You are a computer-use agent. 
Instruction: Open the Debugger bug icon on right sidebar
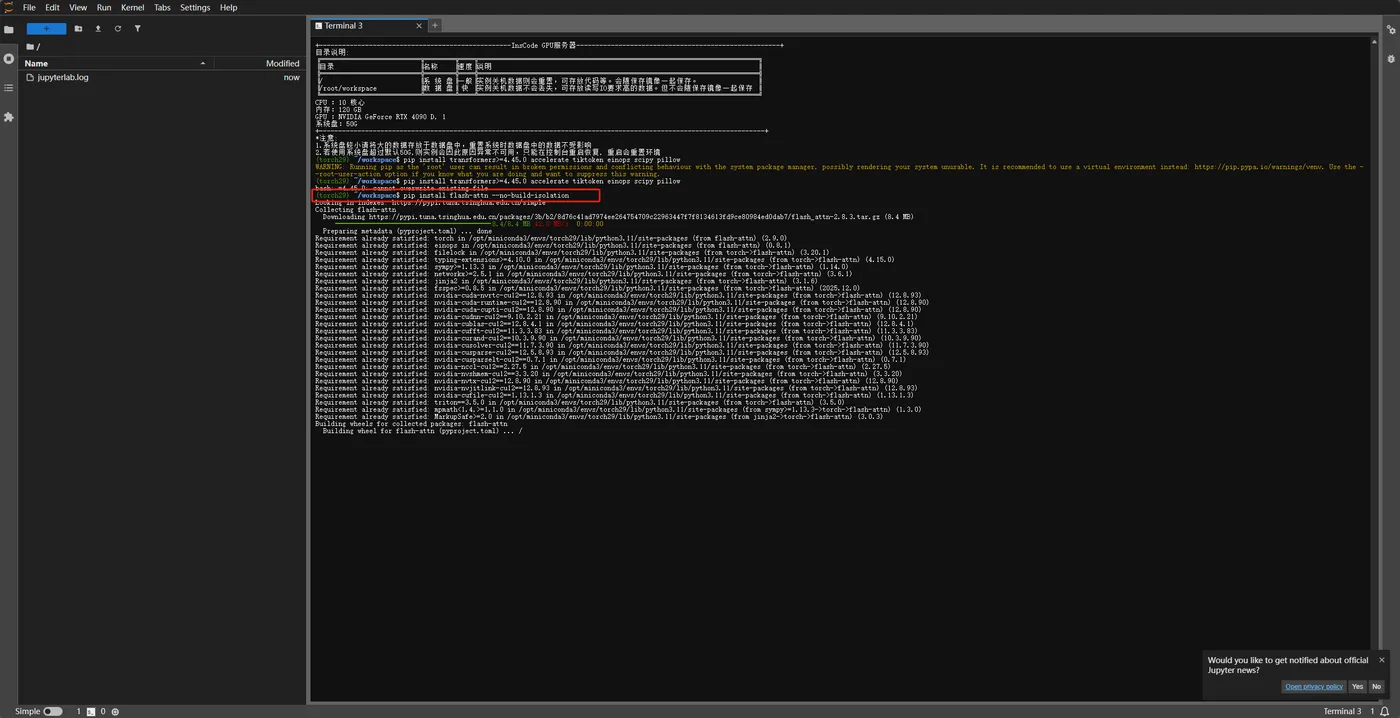1391,59
